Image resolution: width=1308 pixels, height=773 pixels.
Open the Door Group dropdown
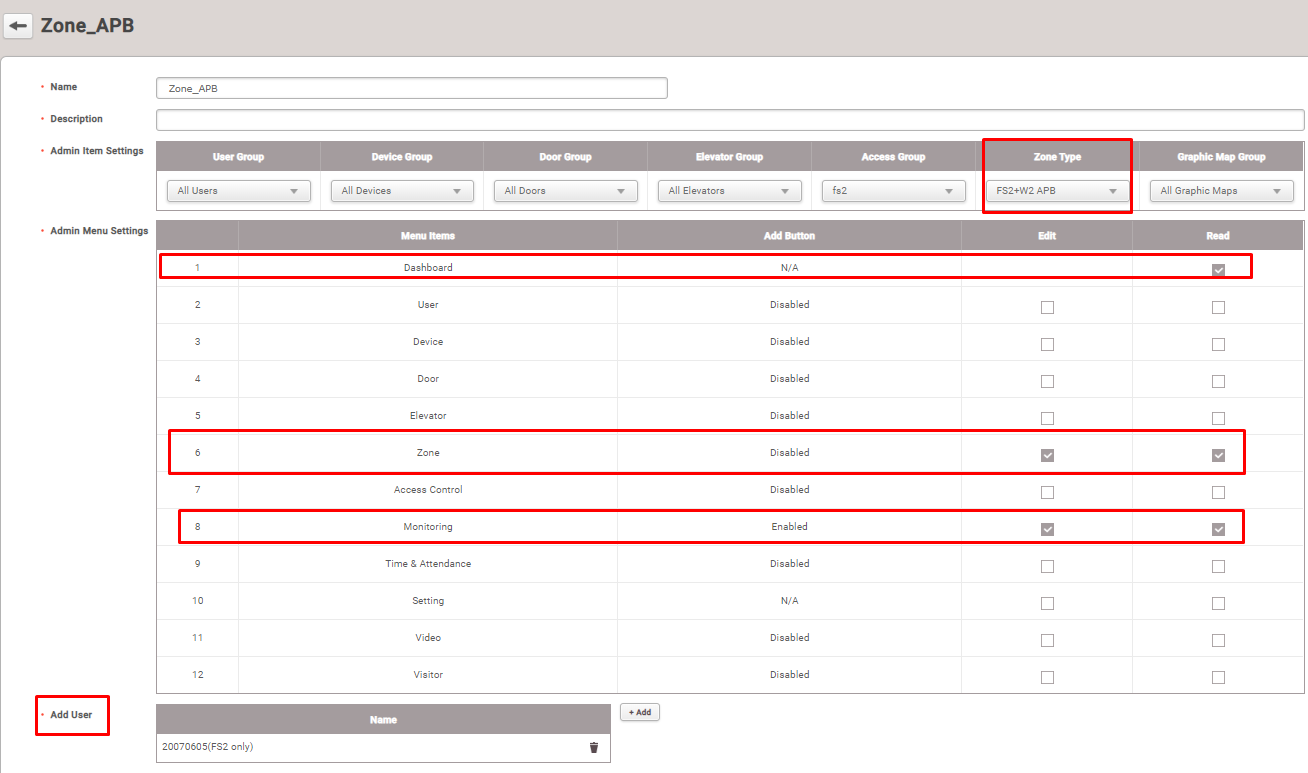[x=565, y=191]
